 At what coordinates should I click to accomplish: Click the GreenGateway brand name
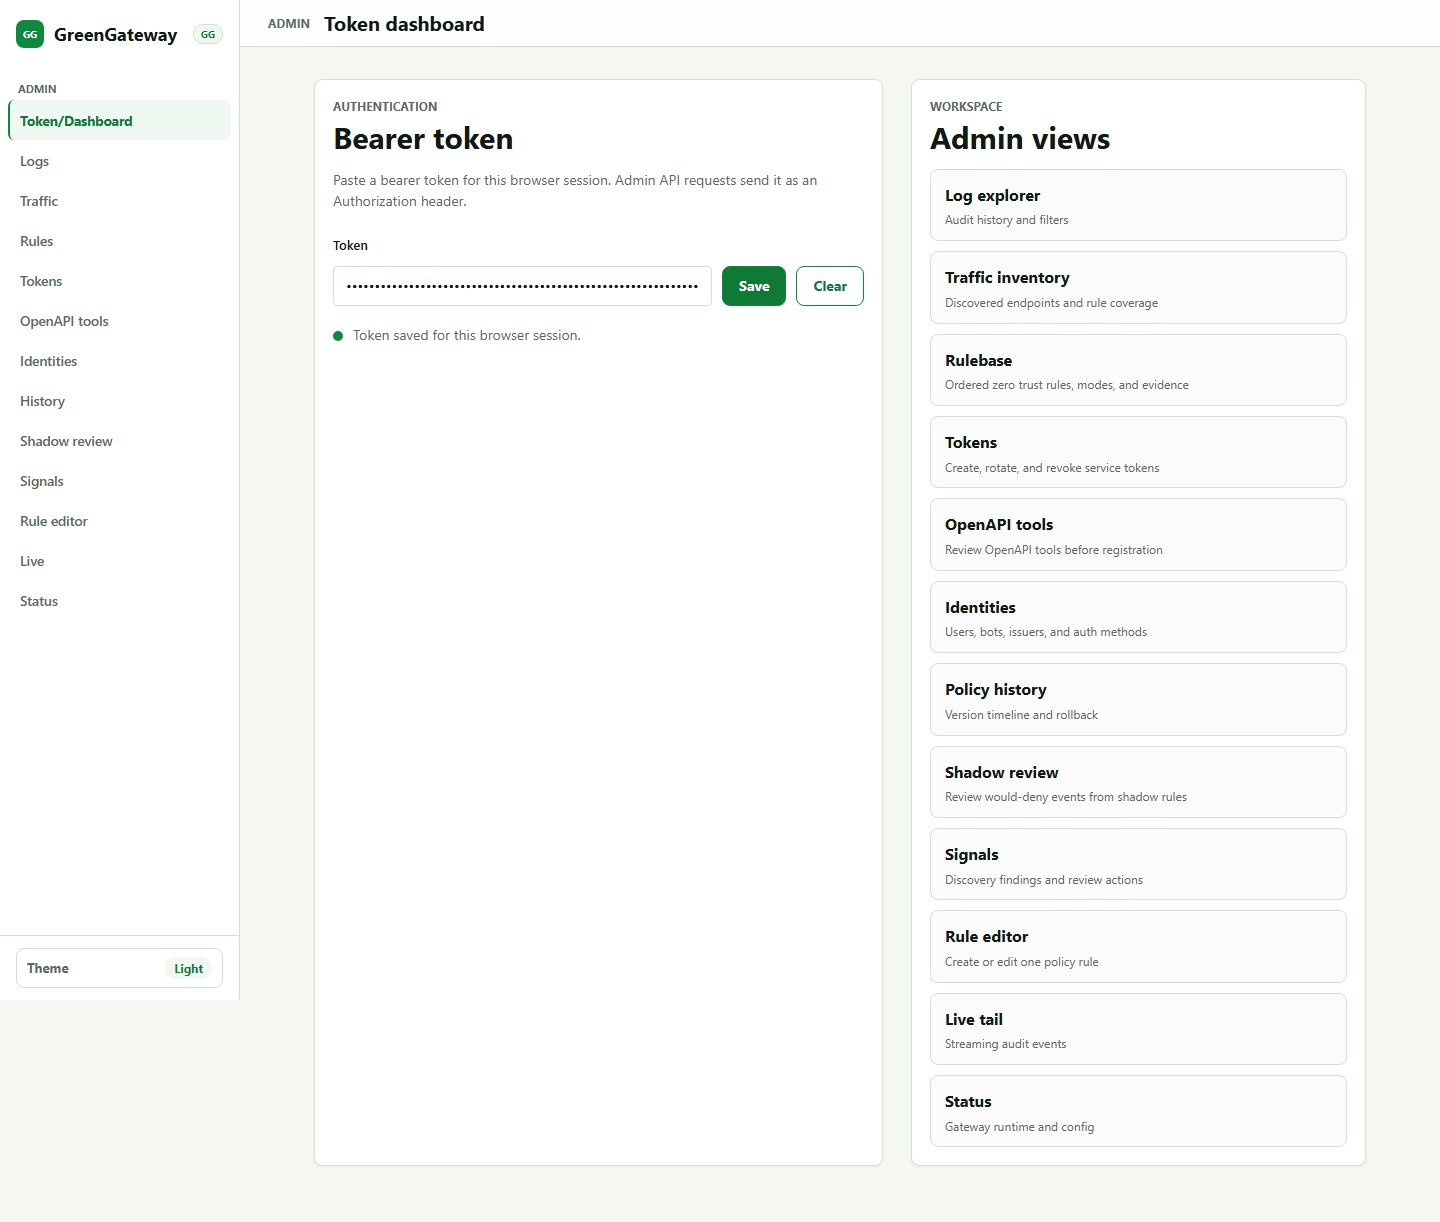pos(115,35)
